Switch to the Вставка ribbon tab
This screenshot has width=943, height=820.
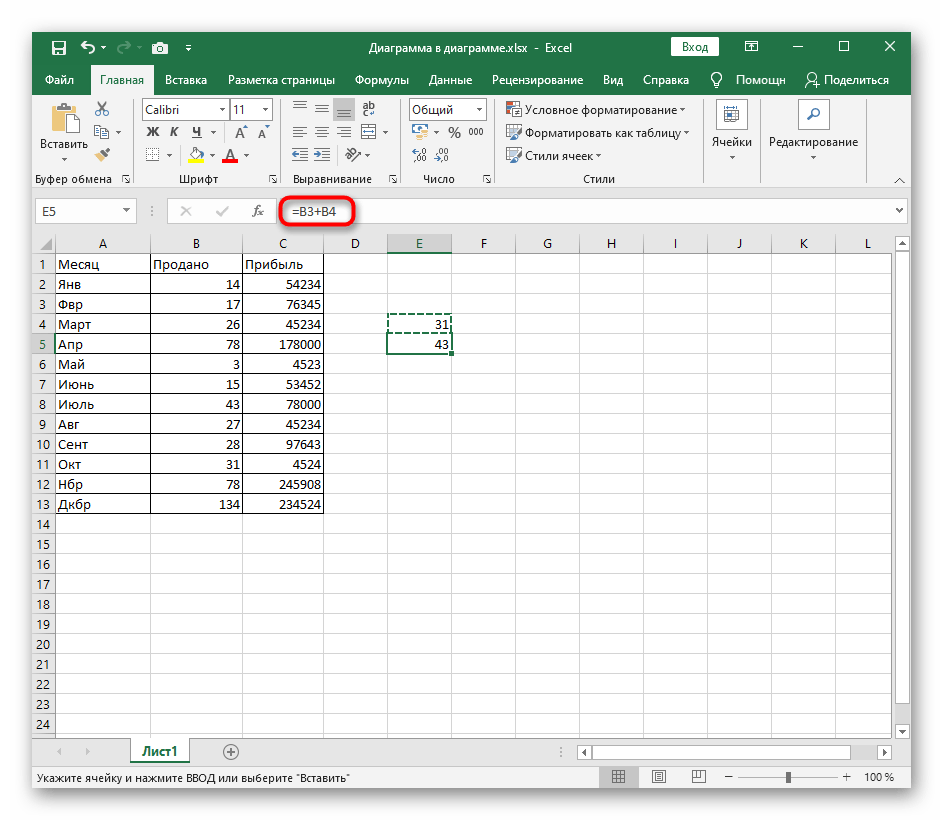pyautogui.click(x=186, y=80)
